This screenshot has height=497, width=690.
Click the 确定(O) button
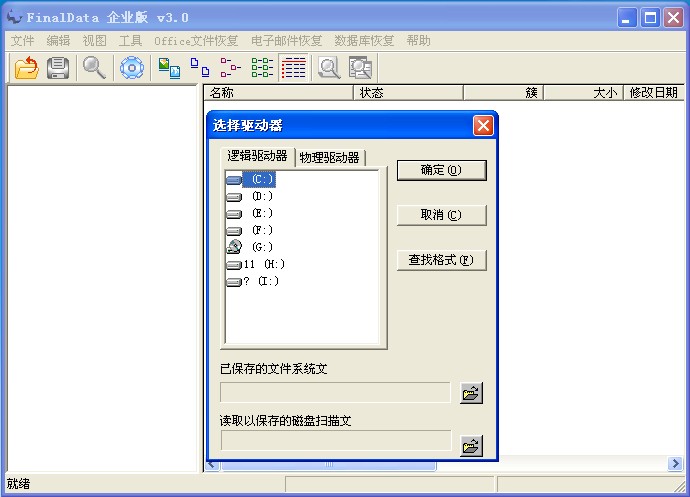click(x=441, y=170)
